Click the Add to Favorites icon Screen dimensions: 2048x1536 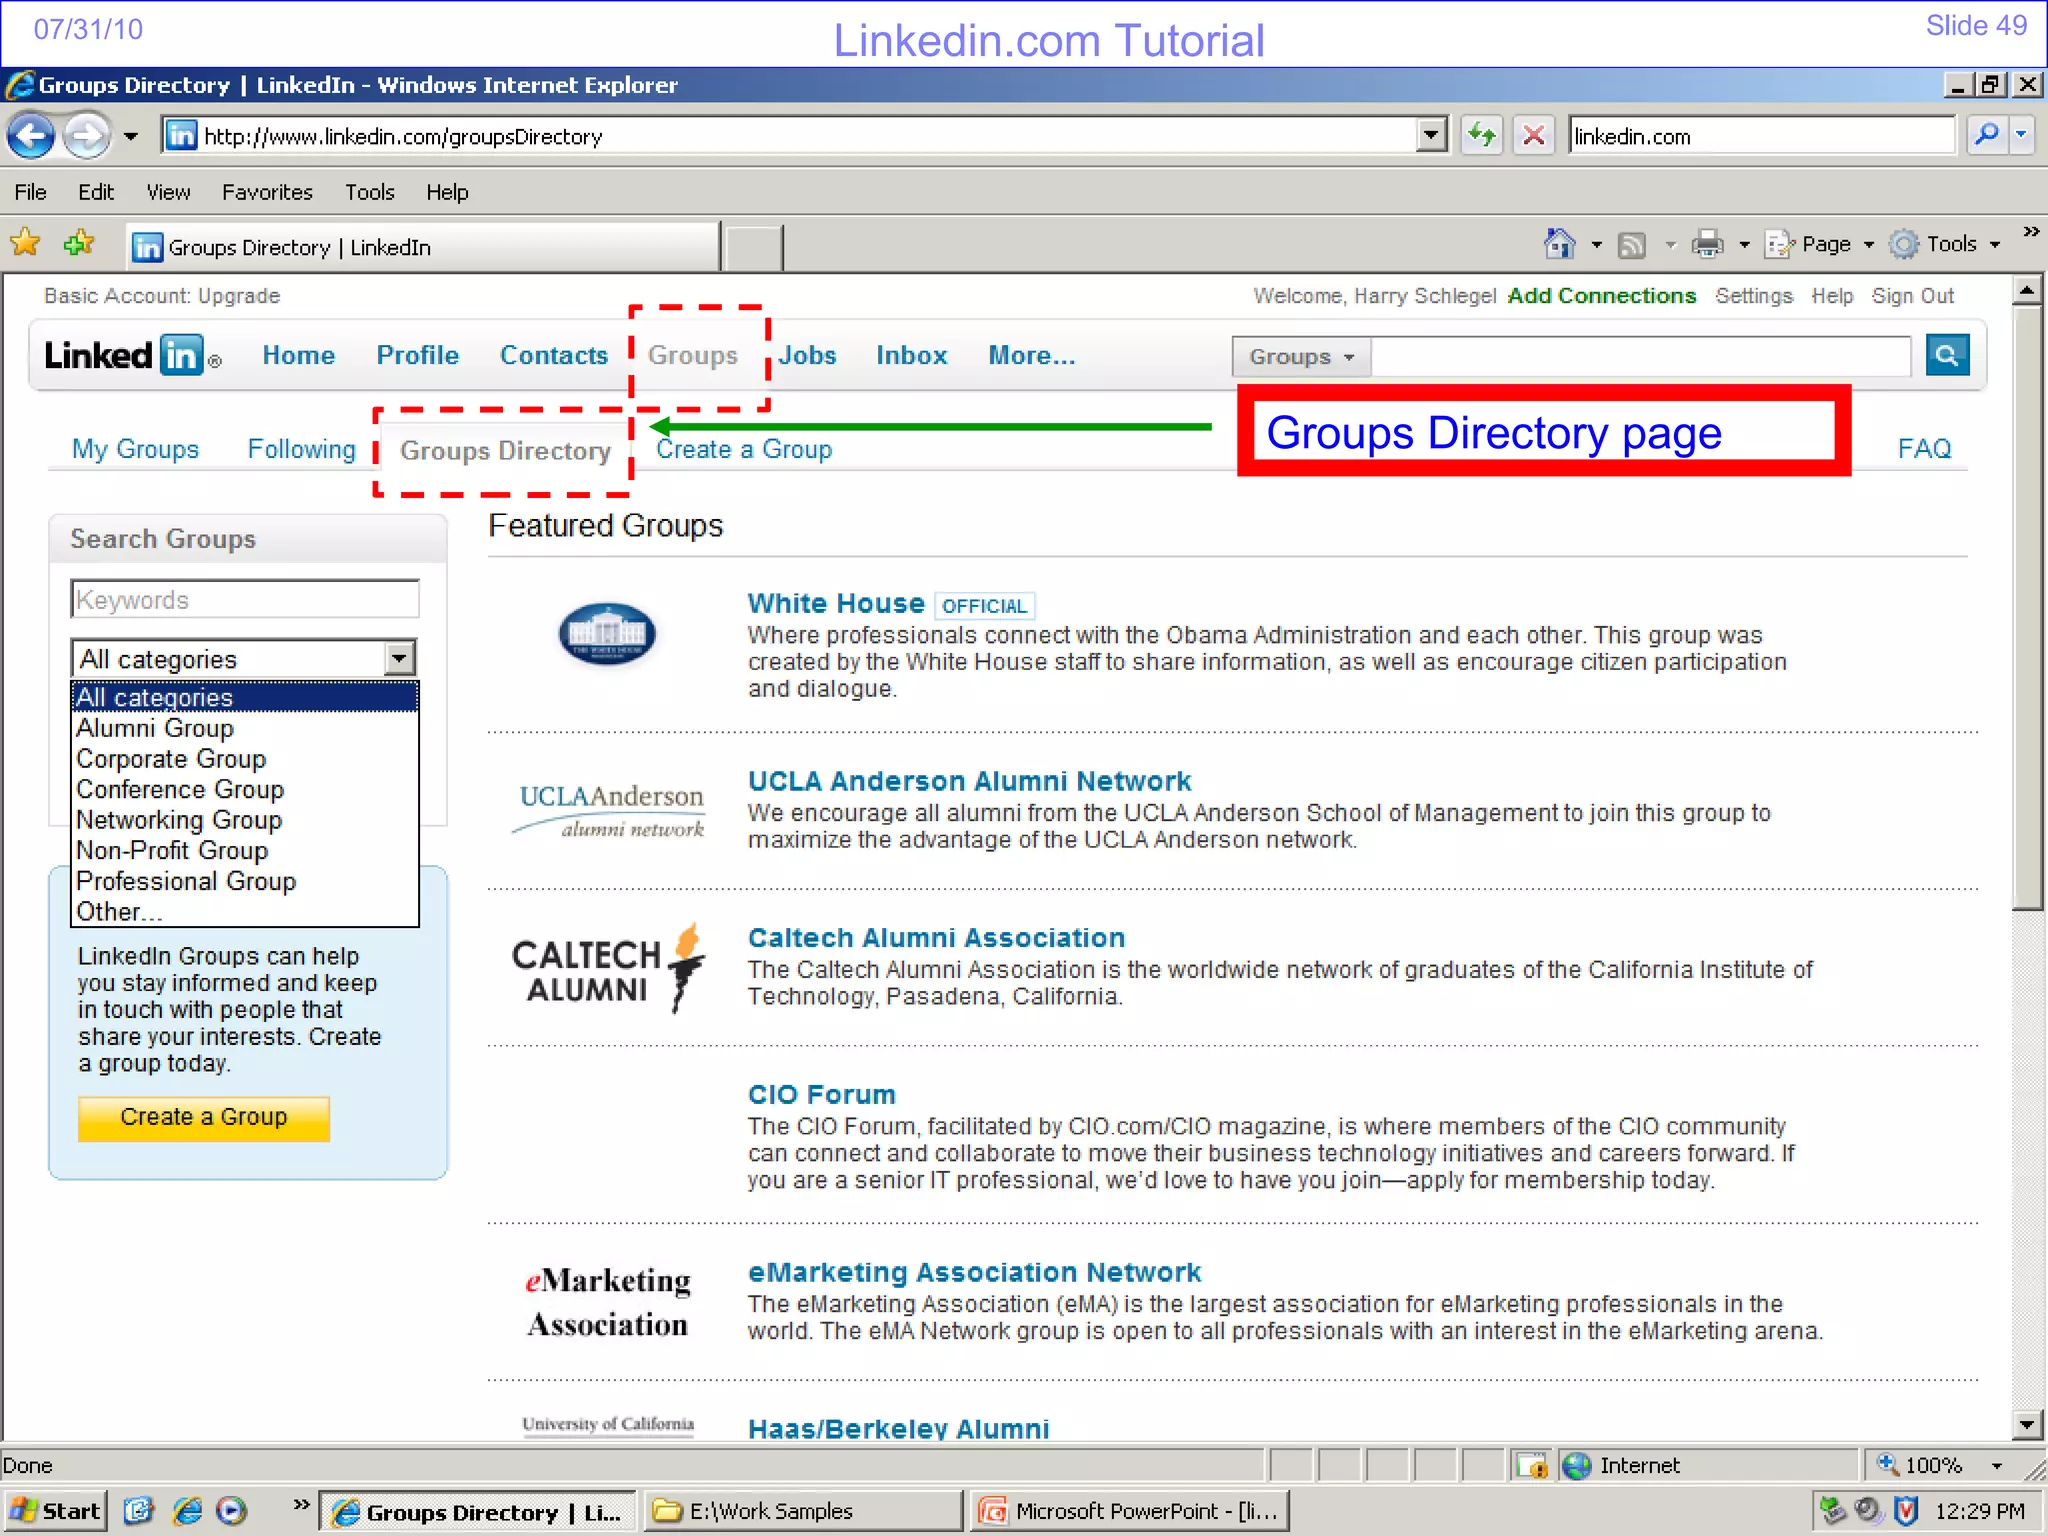tap(78, 244)
